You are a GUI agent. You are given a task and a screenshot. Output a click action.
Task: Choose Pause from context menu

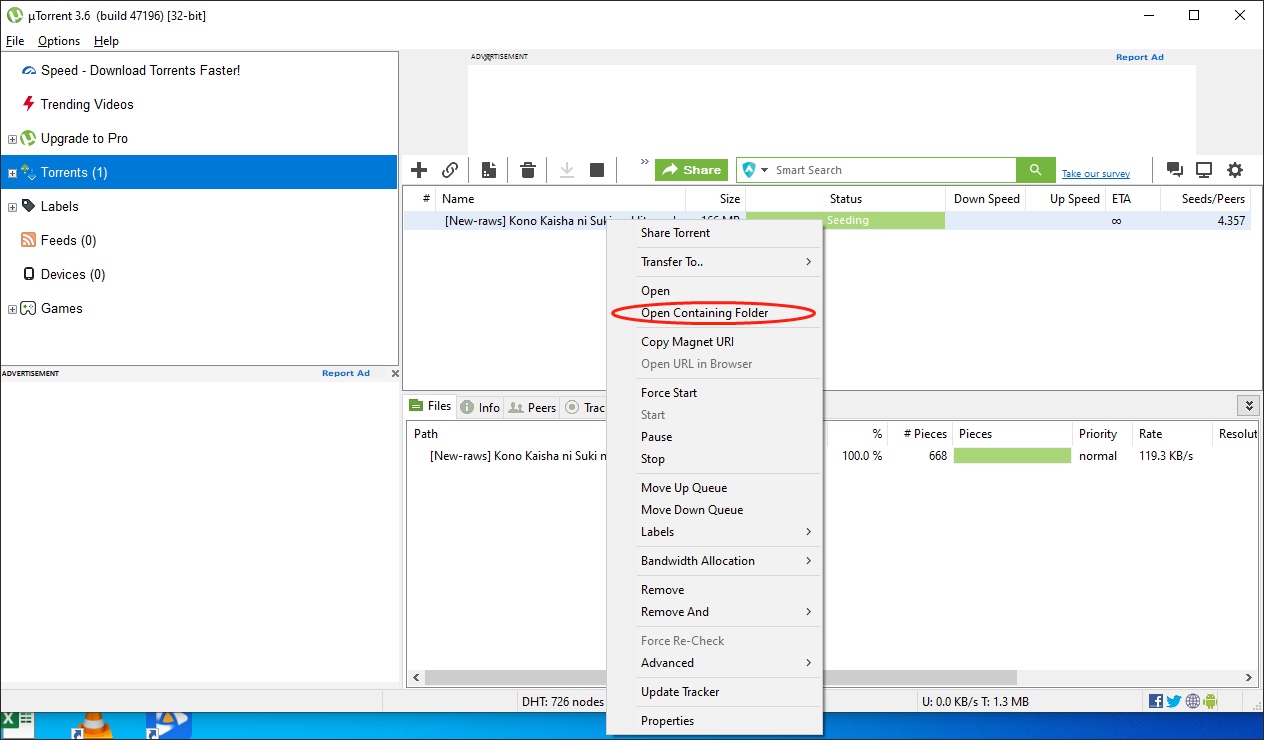[x=715, y=437]
